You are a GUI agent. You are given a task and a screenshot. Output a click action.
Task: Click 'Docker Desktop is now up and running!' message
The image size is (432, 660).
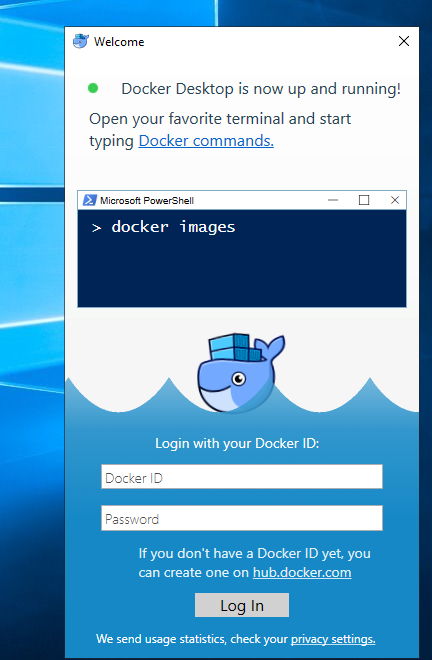(261, 89)
